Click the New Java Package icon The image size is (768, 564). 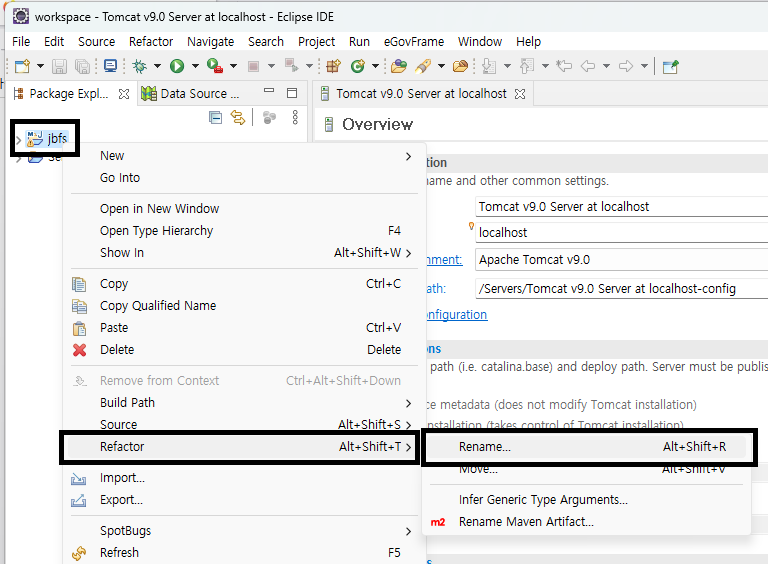(x=334, y=66)
